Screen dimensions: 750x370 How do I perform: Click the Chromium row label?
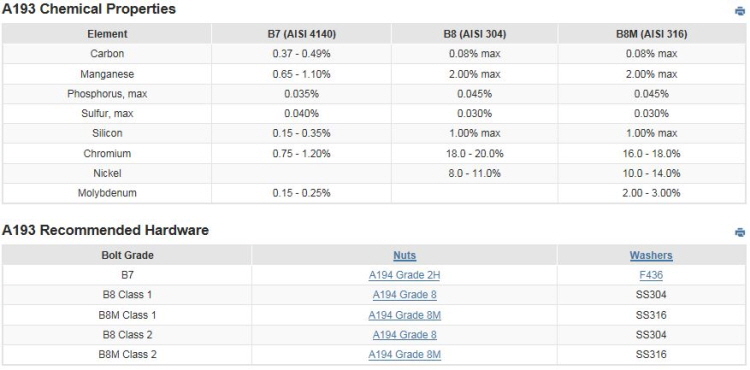tap(107, 153)
